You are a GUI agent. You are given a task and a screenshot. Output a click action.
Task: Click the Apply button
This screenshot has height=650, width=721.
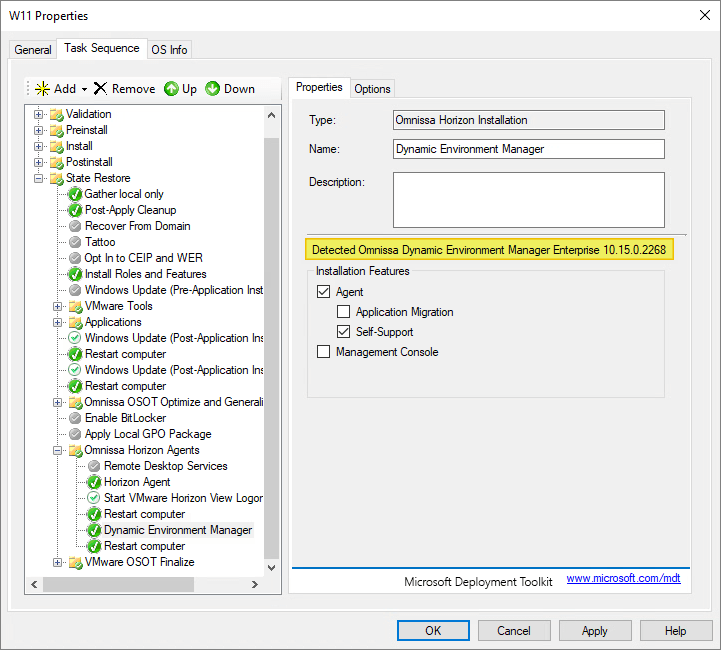pyautogui.click(x=594, y=631)
